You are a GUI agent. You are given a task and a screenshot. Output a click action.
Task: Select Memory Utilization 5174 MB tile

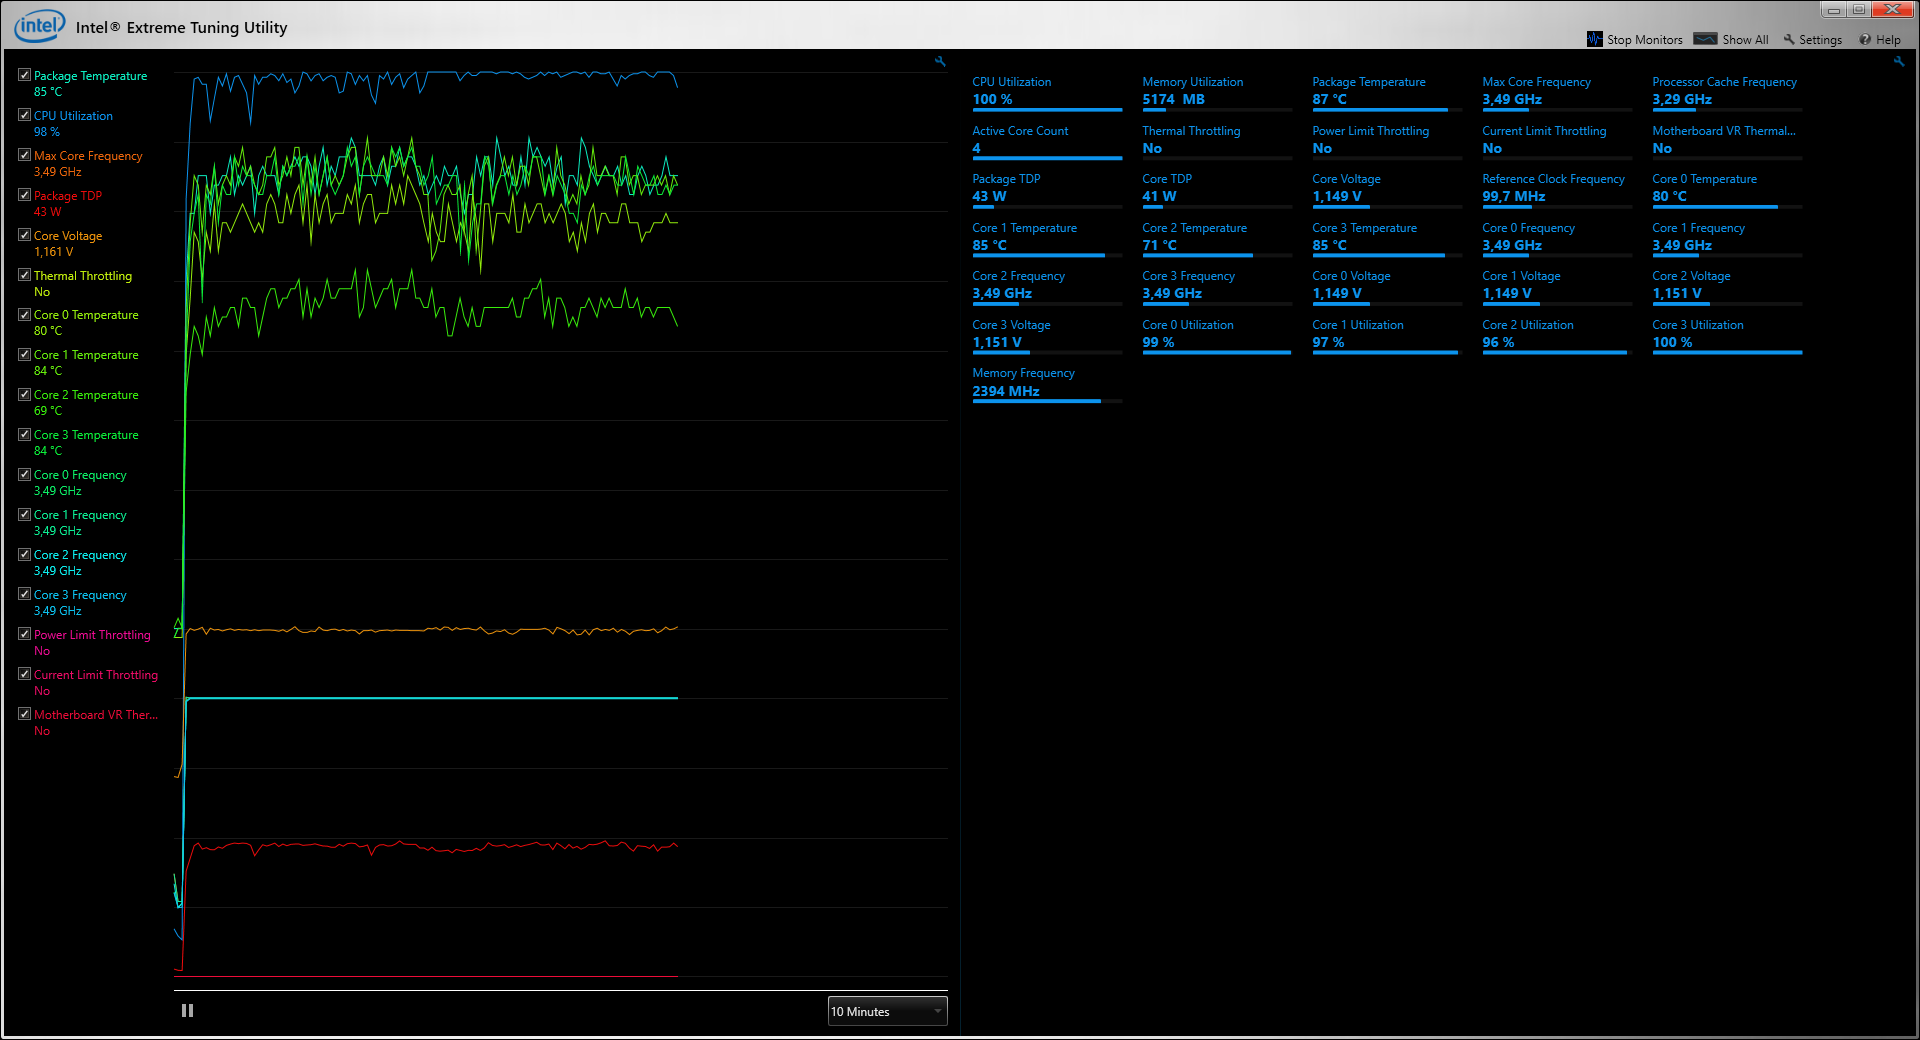pos(1217,92)
